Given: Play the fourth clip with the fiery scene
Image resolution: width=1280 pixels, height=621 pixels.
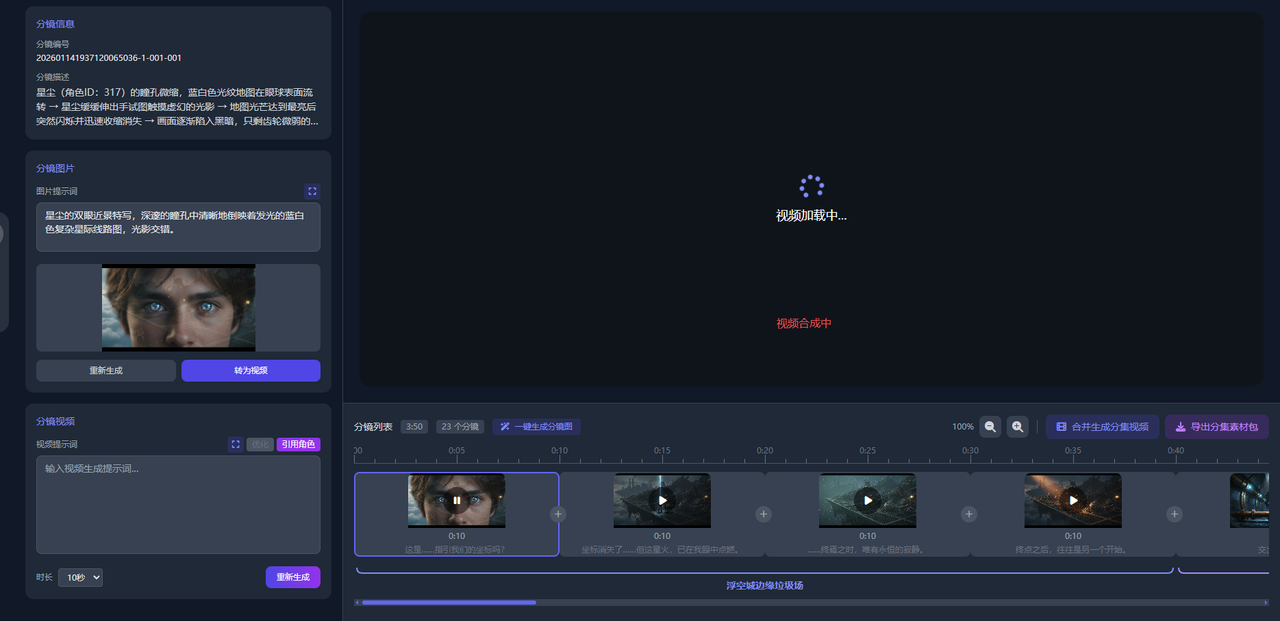Looking at the screenshot, I should (1073, 500).
